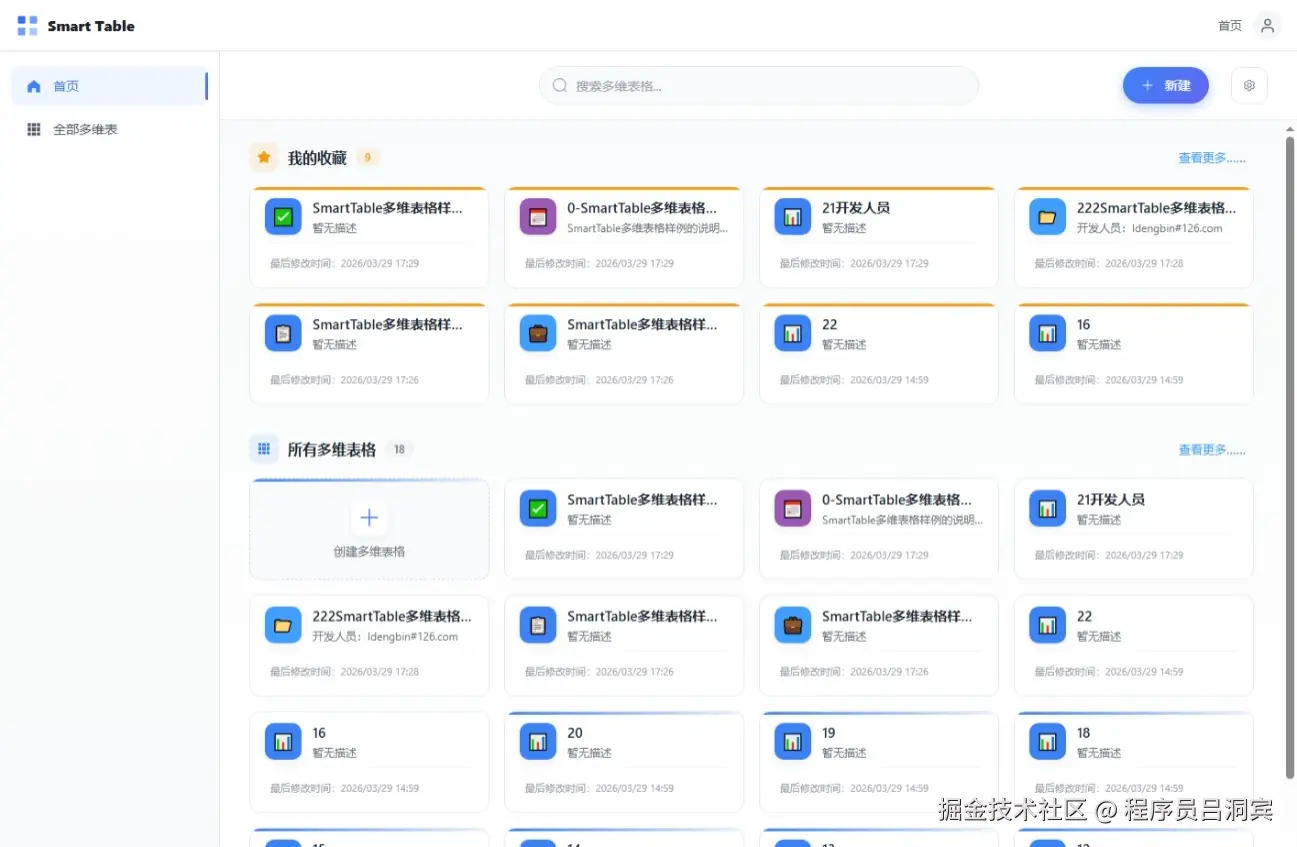Screen dimensions: 1297x847
Task: Open the user avatar icon in the header
Action: 1267,26
